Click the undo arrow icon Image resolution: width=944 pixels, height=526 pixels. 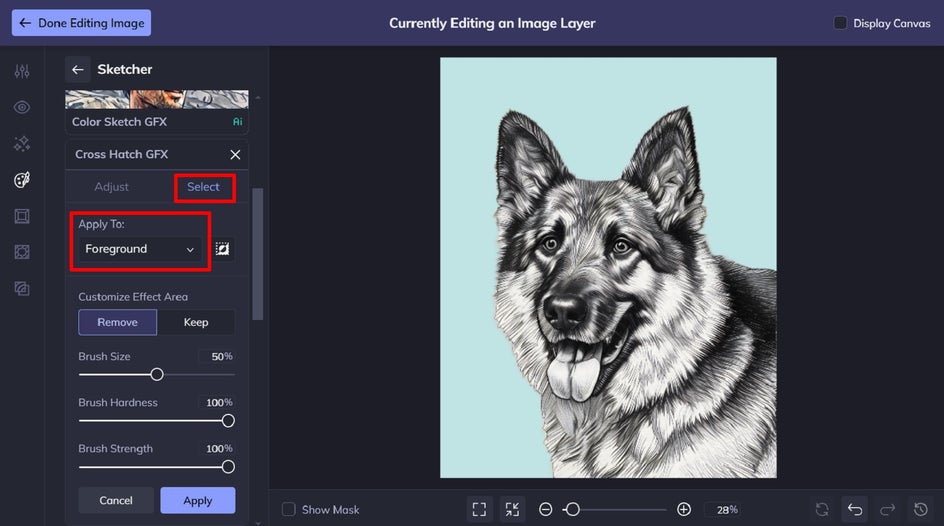tap(855, 510)
